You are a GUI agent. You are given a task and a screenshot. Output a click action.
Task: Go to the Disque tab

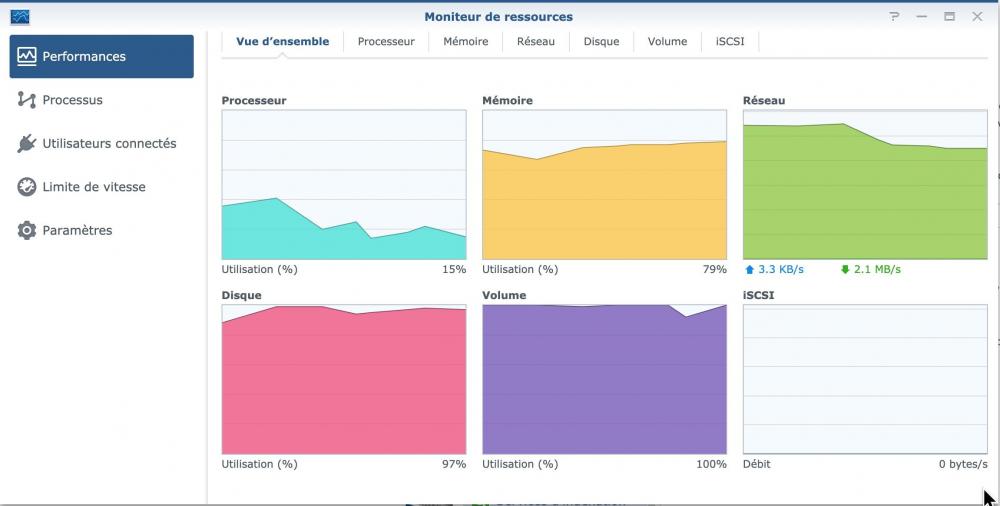coord(602,42)
